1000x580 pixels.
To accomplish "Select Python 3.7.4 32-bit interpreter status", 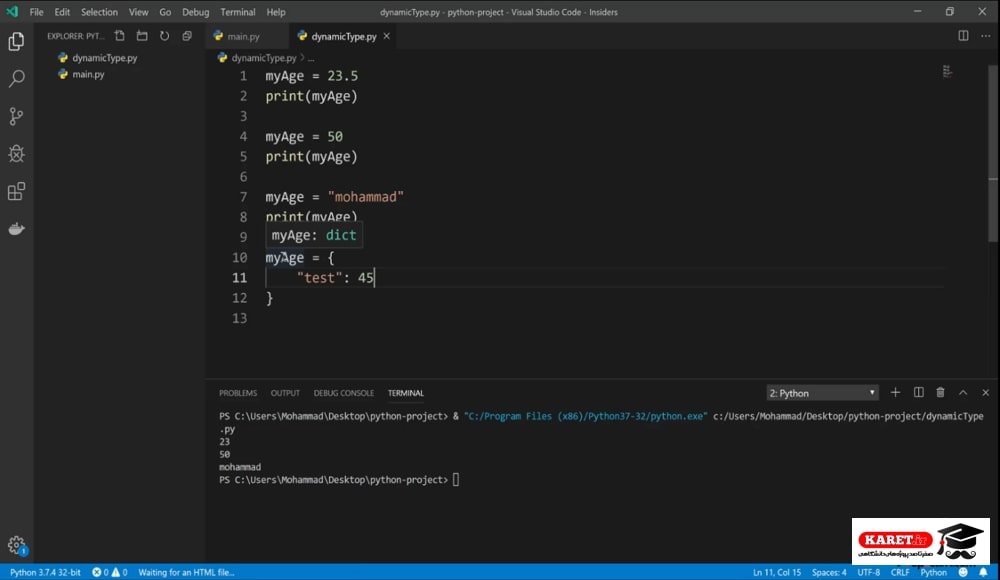I will pos(45,572).
